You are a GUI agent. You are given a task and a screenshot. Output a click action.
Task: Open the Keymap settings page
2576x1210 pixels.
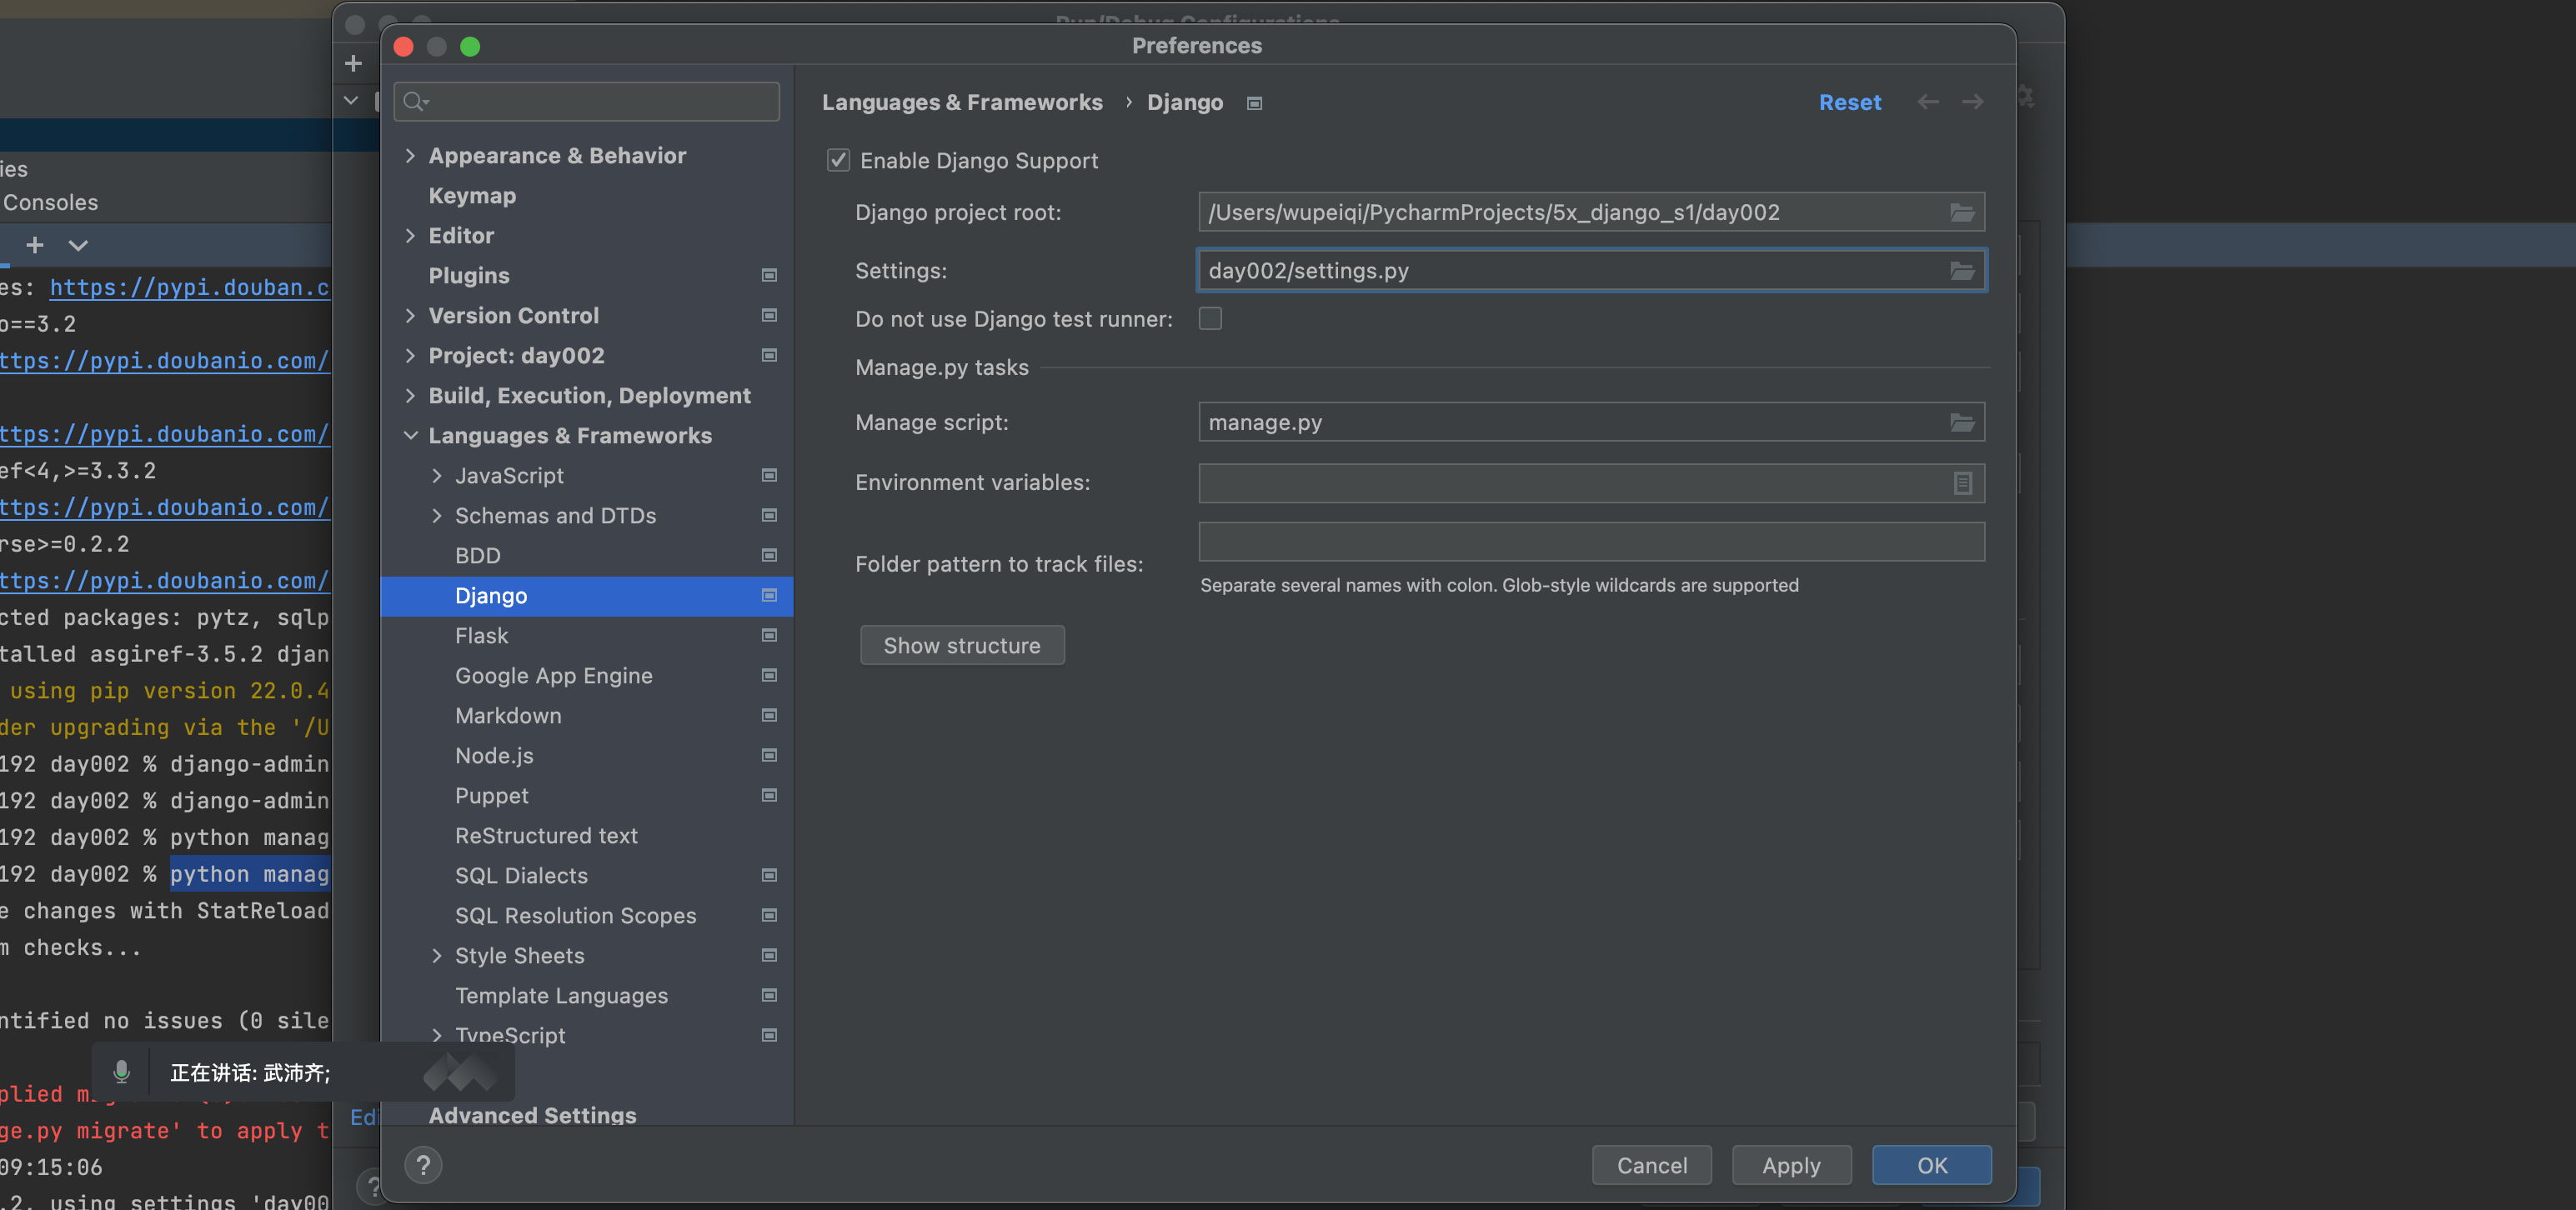coord(472,196)
